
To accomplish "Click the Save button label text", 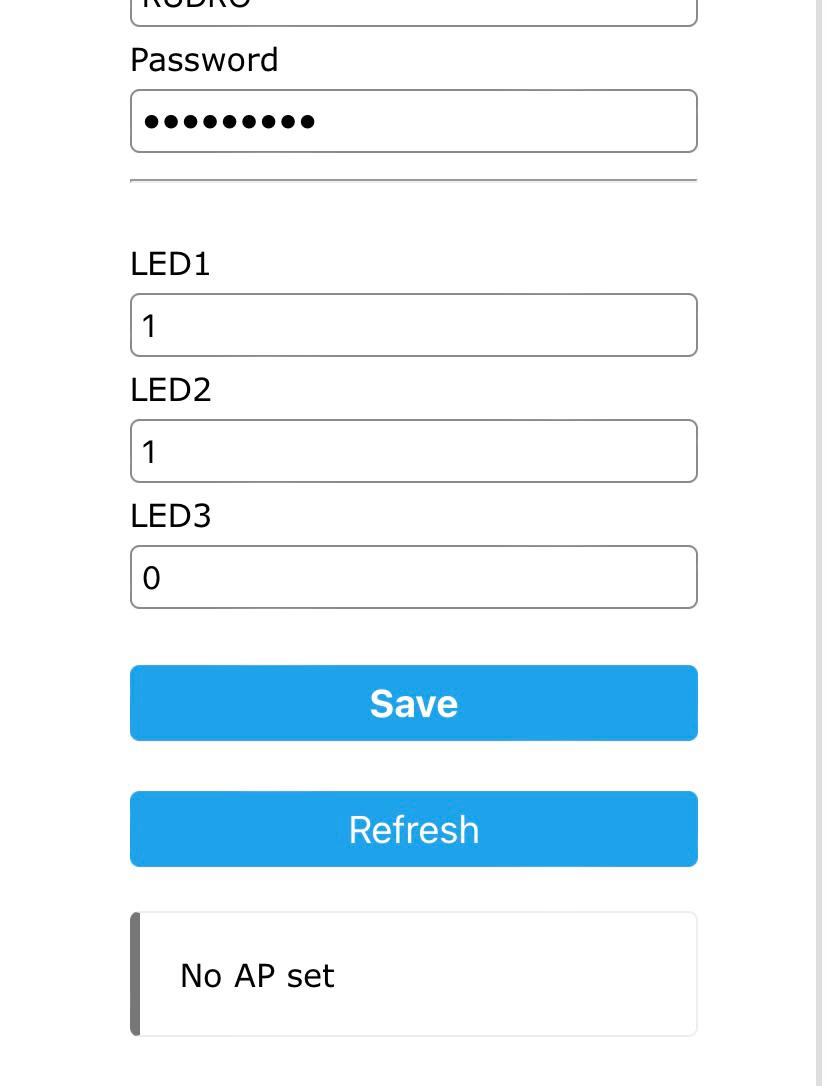I will pos(413,703).
